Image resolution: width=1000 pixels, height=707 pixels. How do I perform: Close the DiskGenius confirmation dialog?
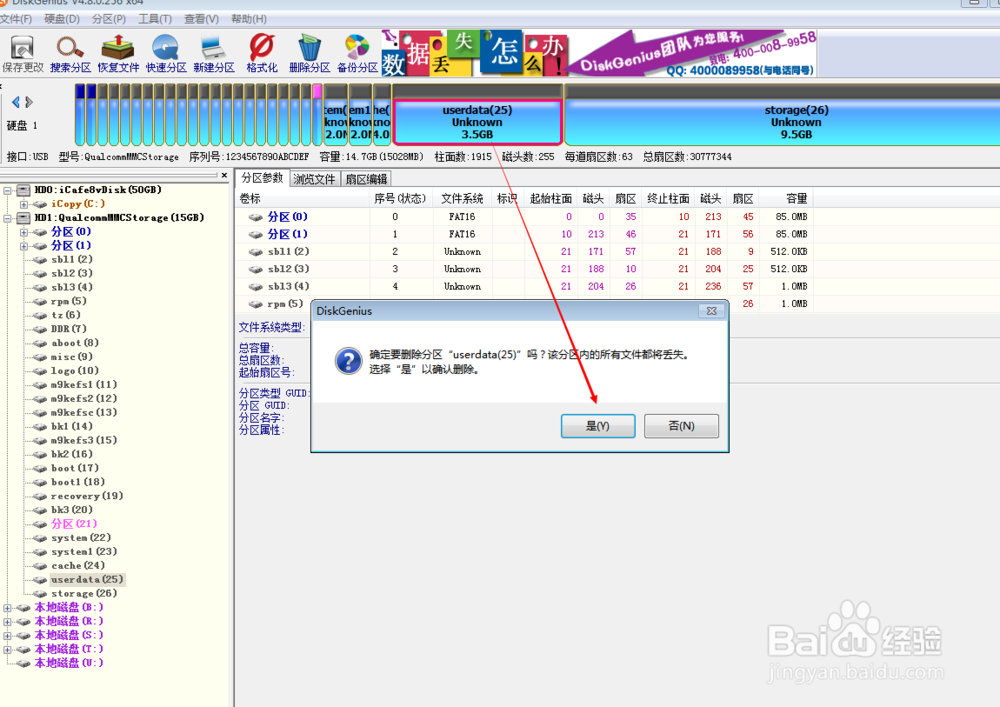tap(711, 311)
